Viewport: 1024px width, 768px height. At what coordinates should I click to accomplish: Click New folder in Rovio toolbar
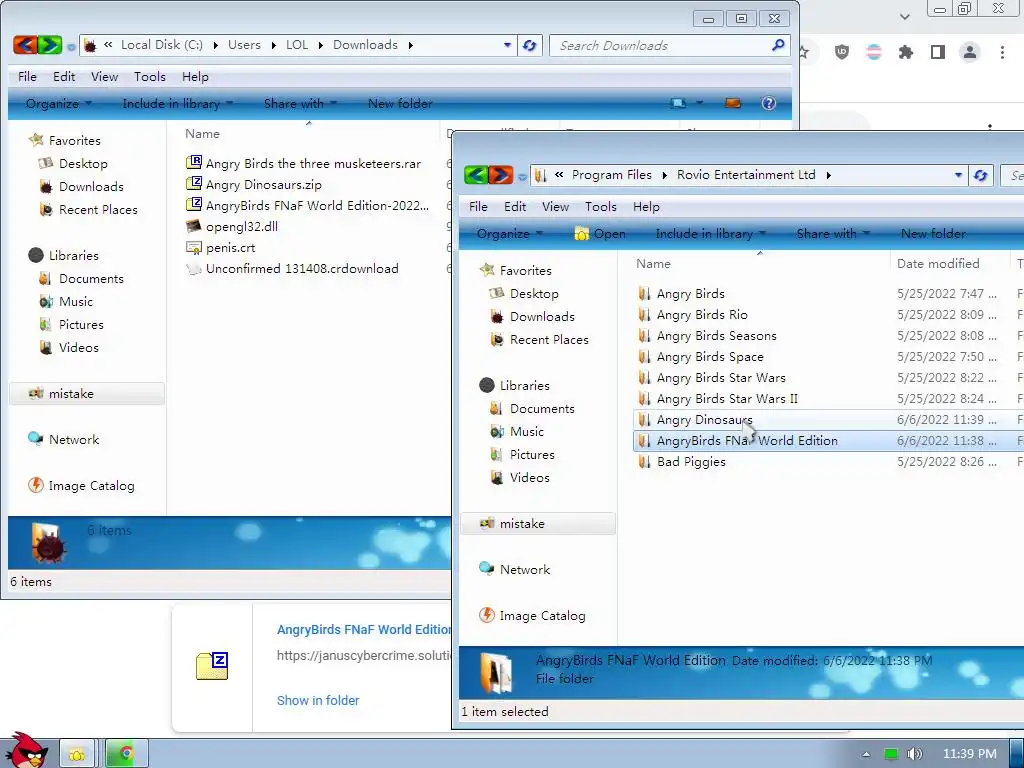(x=933, y=233)
